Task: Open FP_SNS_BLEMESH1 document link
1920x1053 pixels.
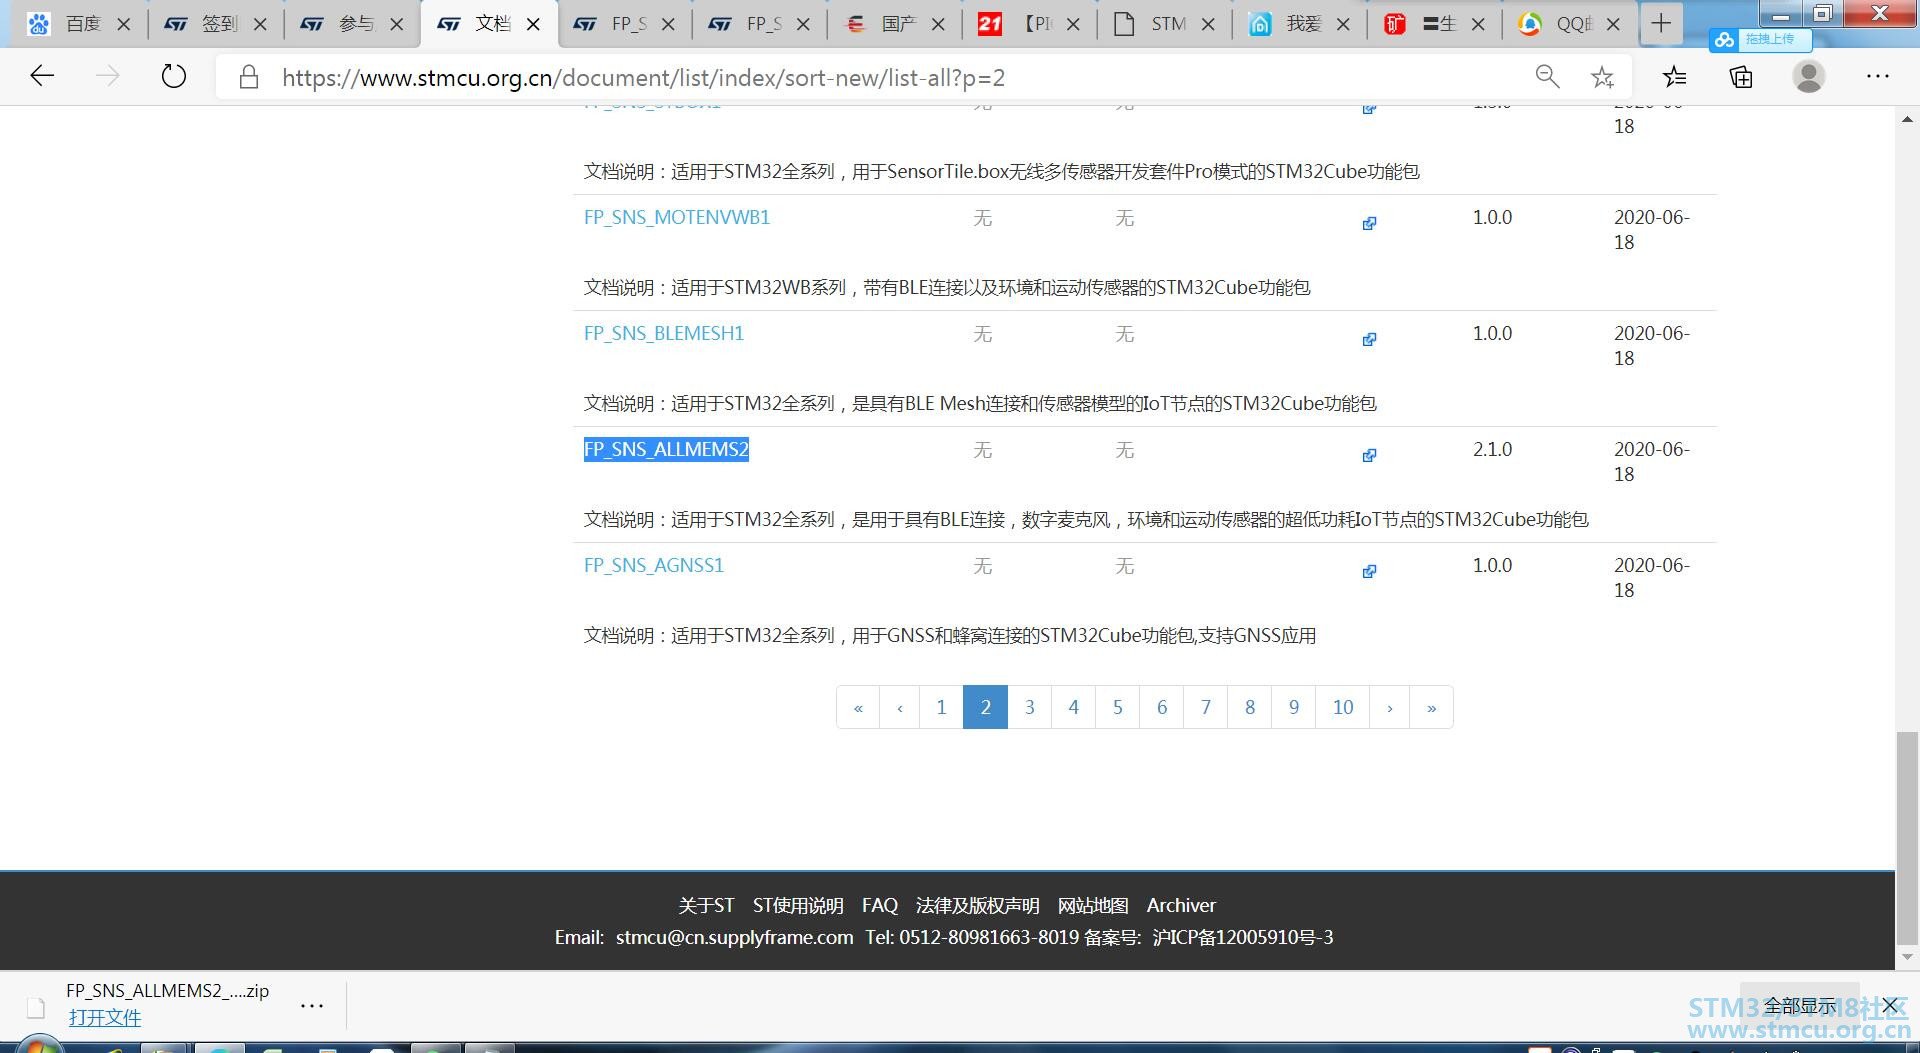Action: (x=664, y=333)
